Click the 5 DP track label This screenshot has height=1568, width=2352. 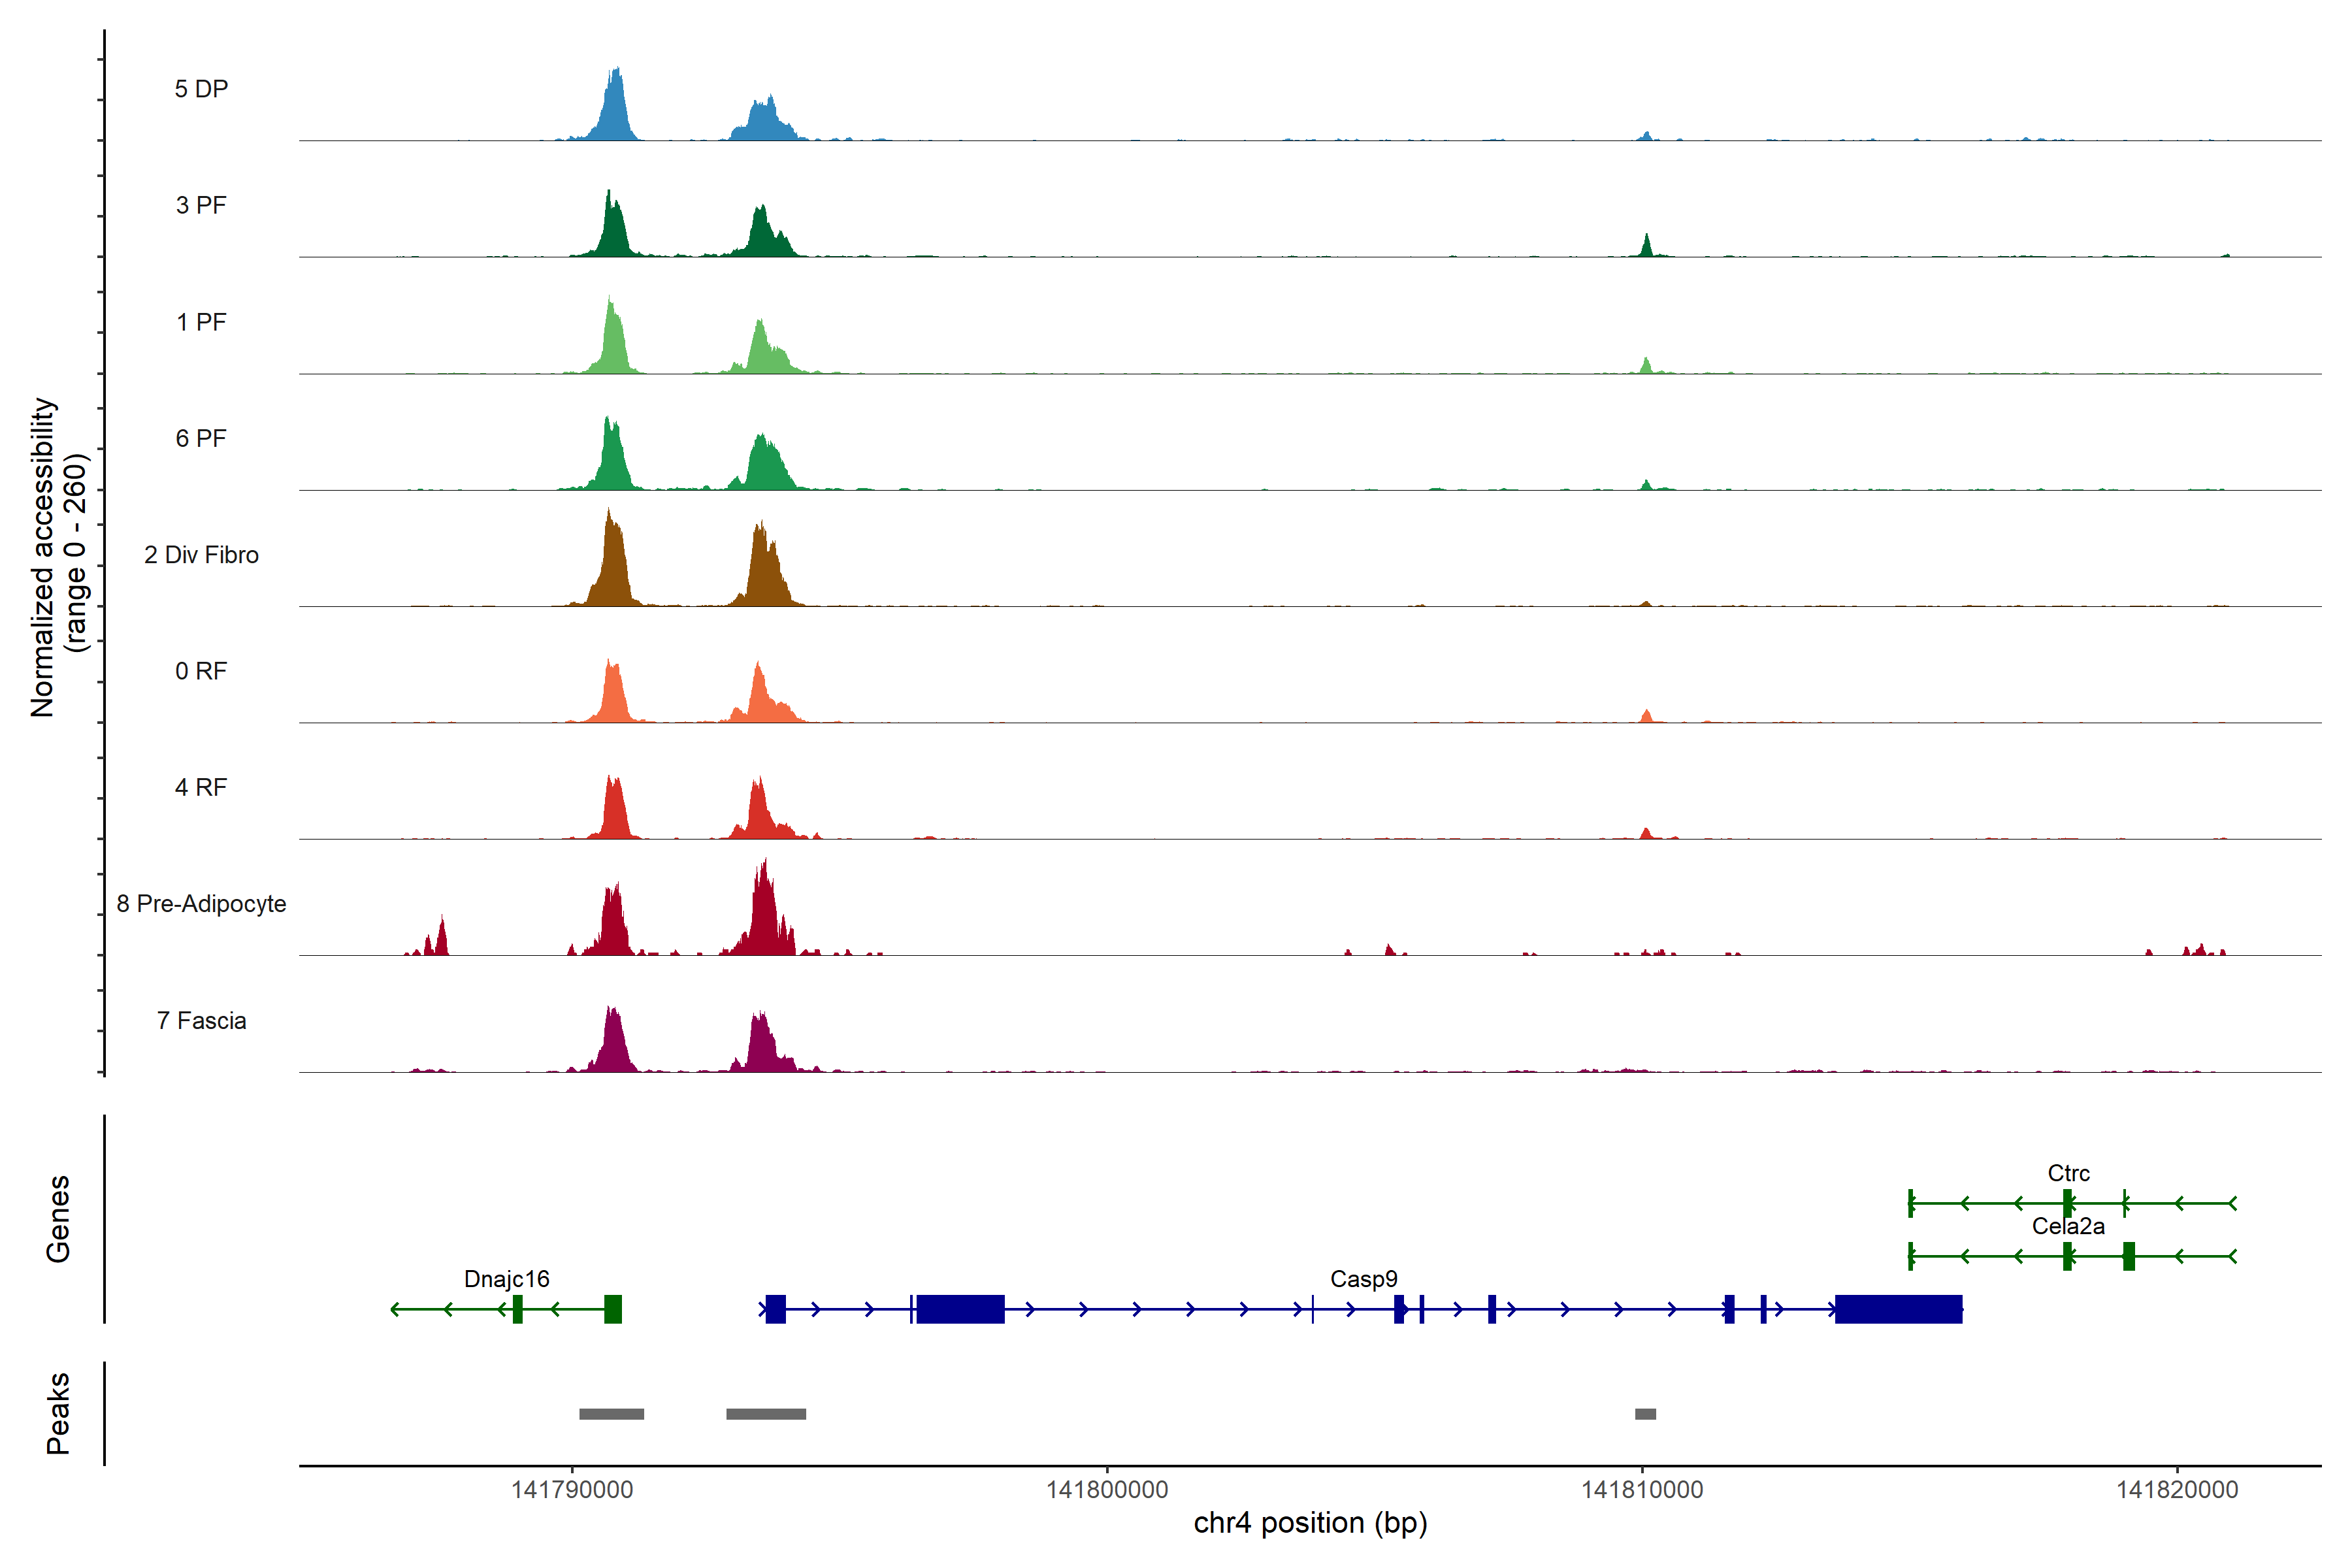click(x=201, y=89)
